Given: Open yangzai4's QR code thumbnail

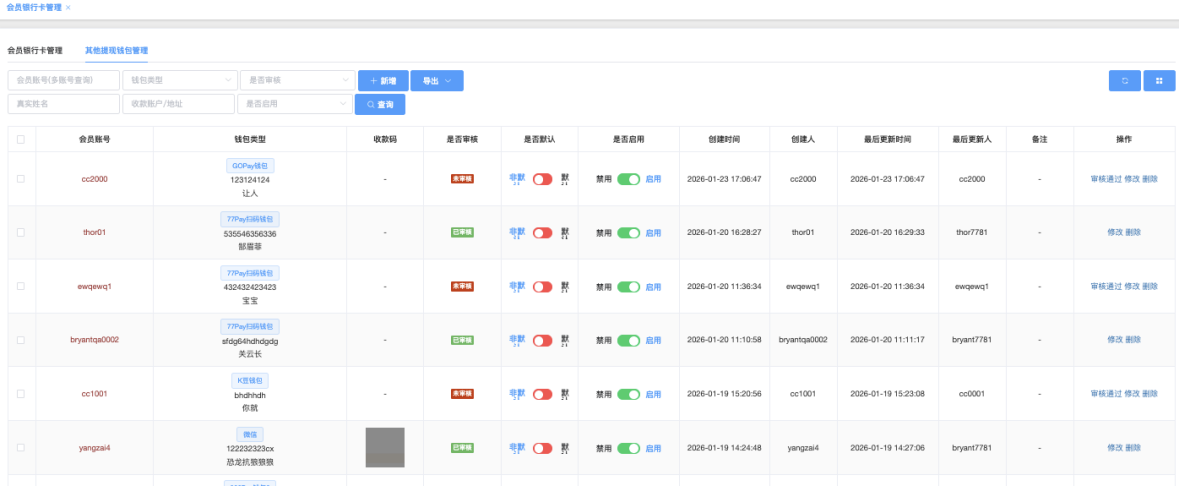Looking at the screenshot, I should click(x=385, y=448).
